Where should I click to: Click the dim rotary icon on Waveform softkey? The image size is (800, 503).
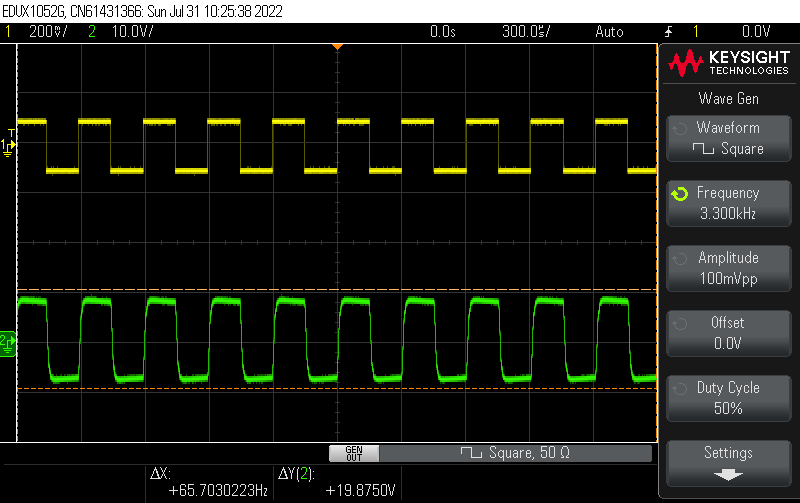point(680,129)
